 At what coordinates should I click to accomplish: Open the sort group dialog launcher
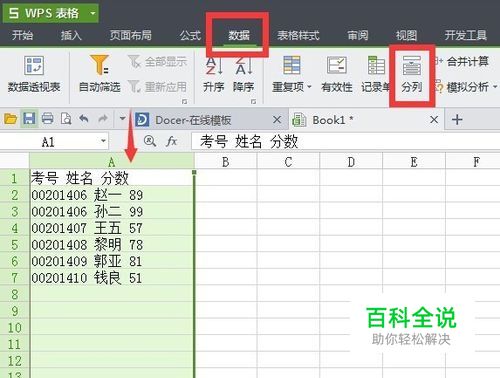point(253,101)
